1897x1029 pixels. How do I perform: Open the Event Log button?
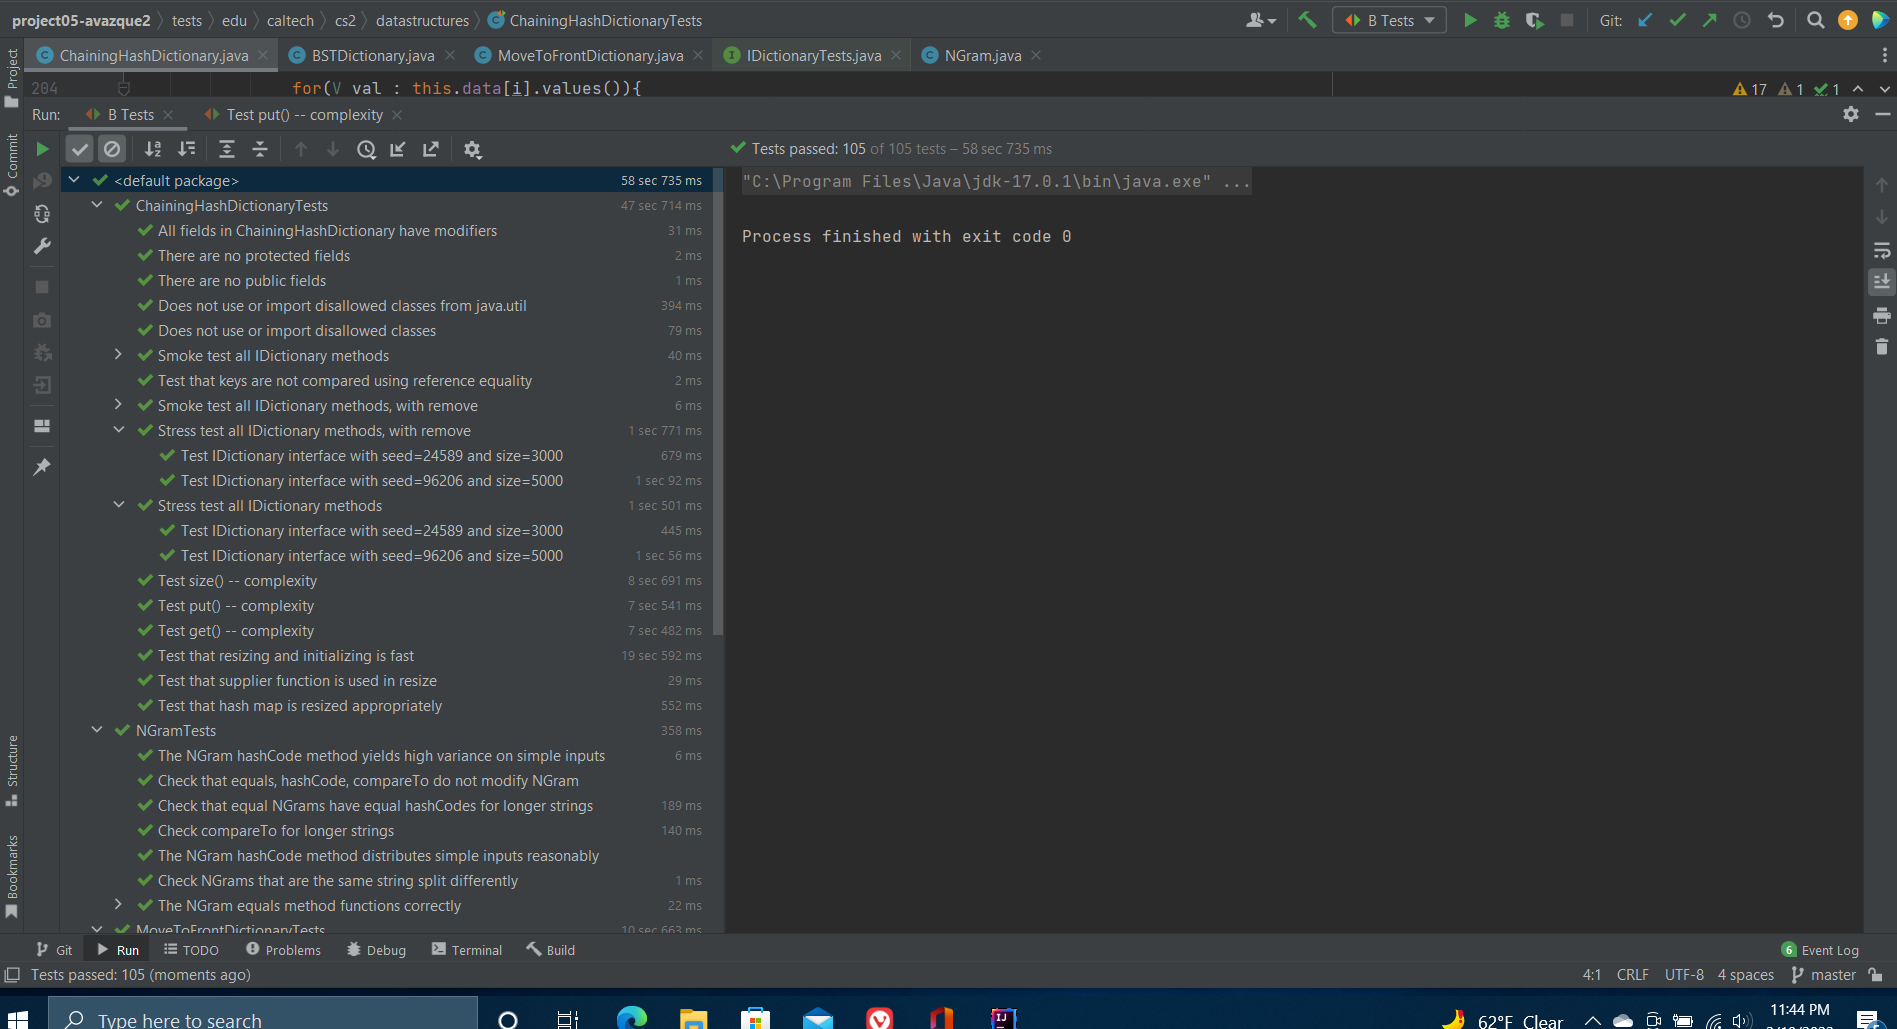click(x=1820, y=950)
